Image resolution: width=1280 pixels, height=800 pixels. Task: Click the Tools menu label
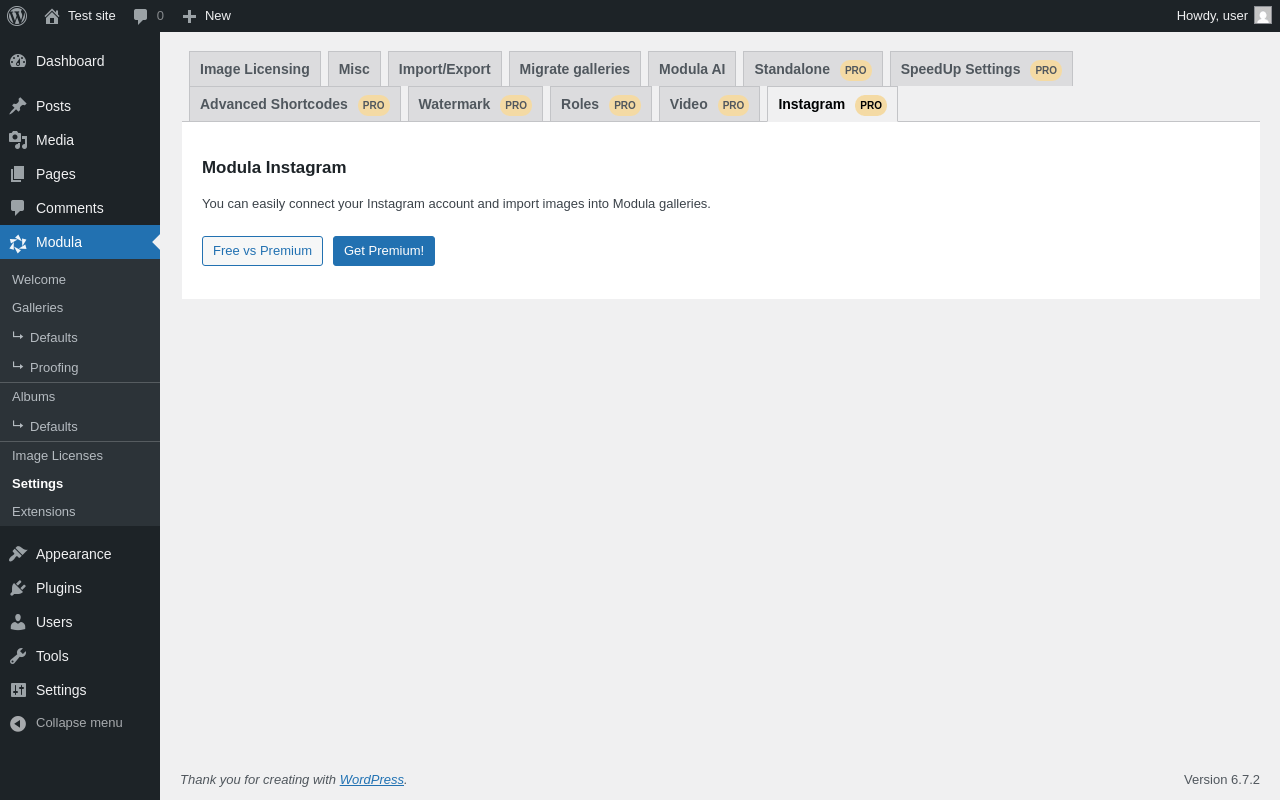click(x=52, y=656)
